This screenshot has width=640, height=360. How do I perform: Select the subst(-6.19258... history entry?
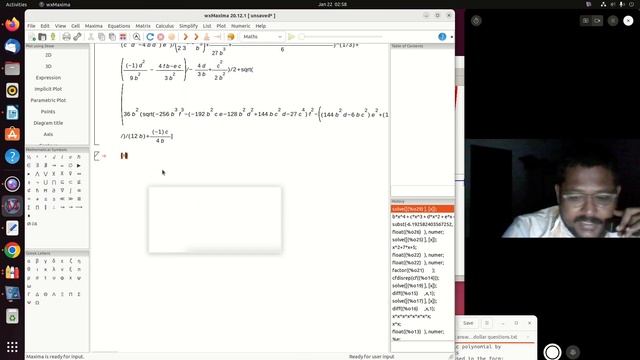422,224
